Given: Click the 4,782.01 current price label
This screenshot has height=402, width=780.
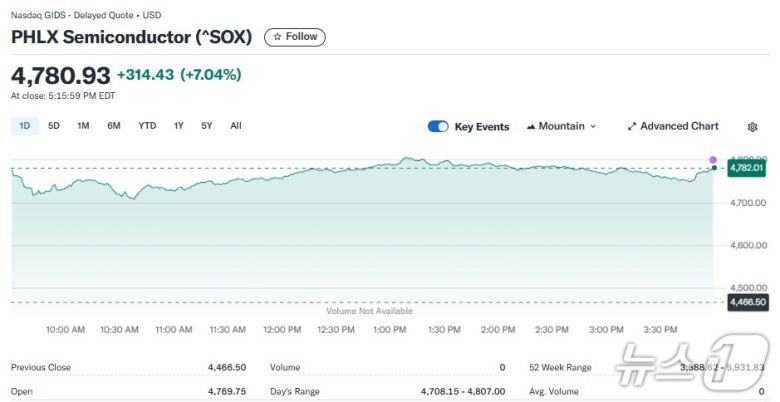Looking at the screenshot, I should [747, 168].
